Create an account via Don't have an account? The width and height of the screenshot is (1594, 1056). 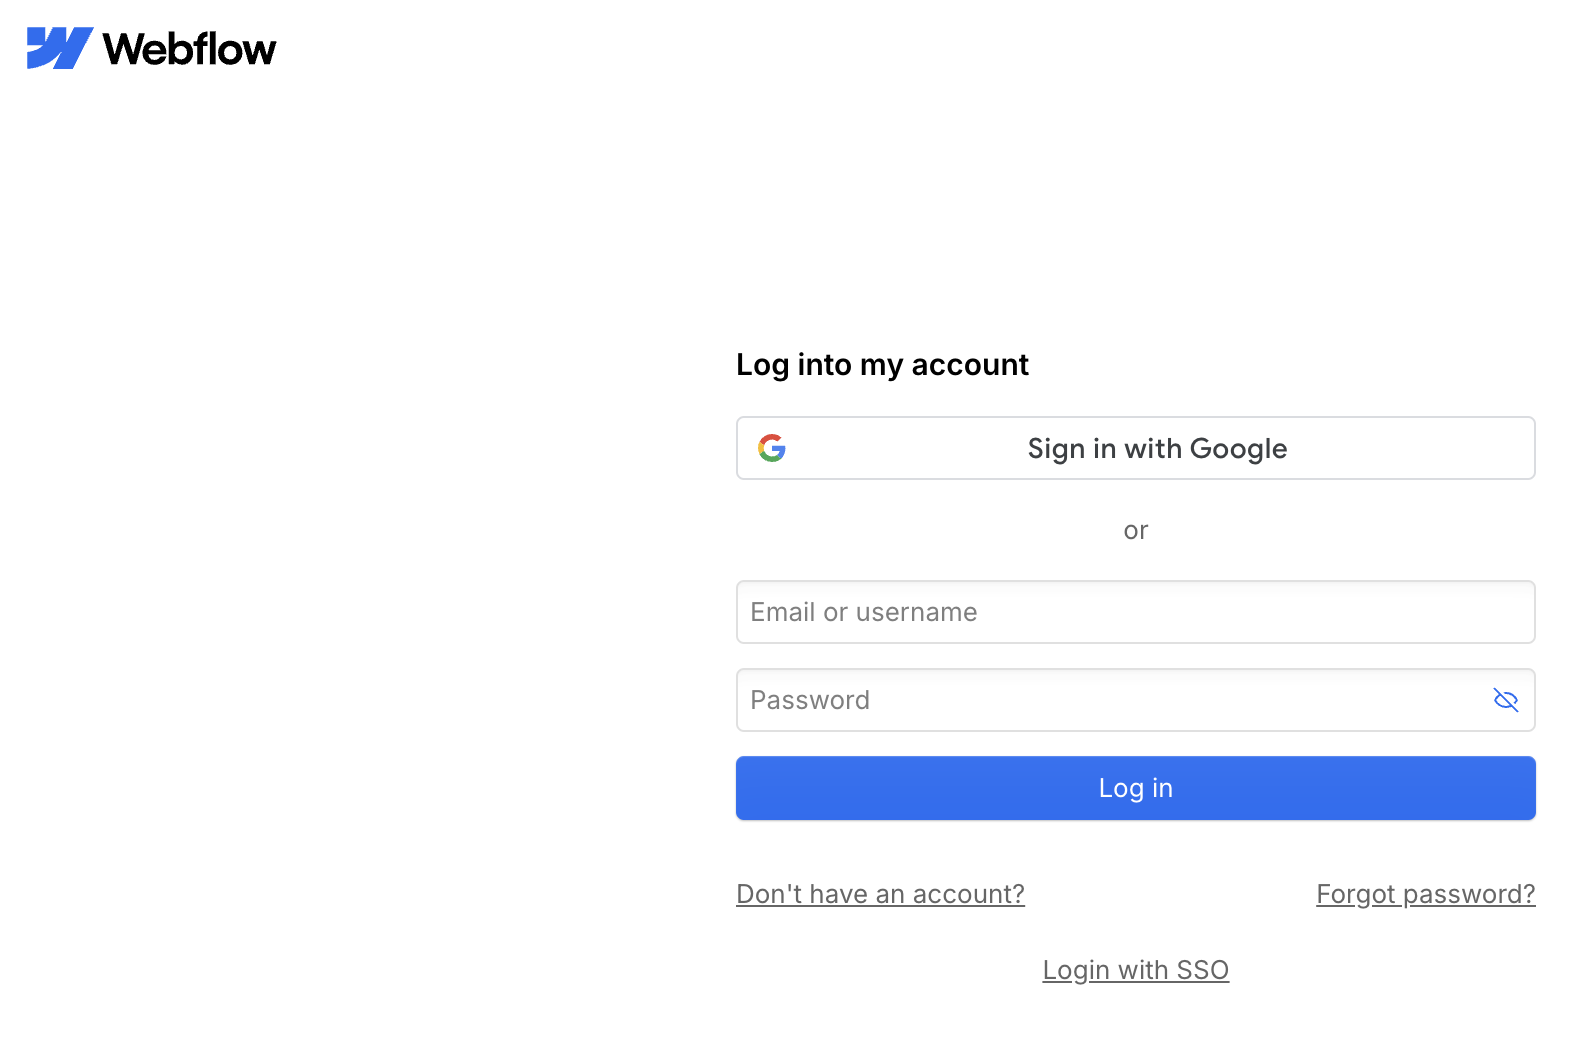[881, 894]
